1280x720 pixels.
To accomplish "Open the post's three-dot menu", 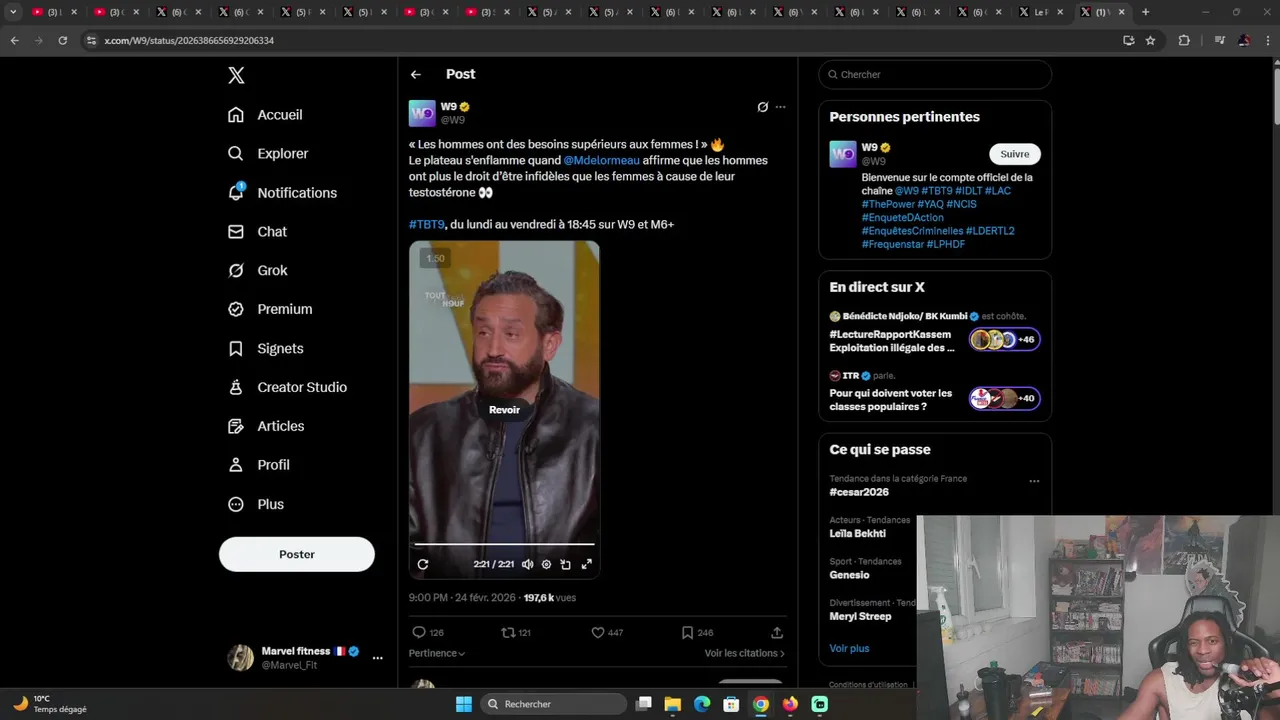I will point(781,107).
